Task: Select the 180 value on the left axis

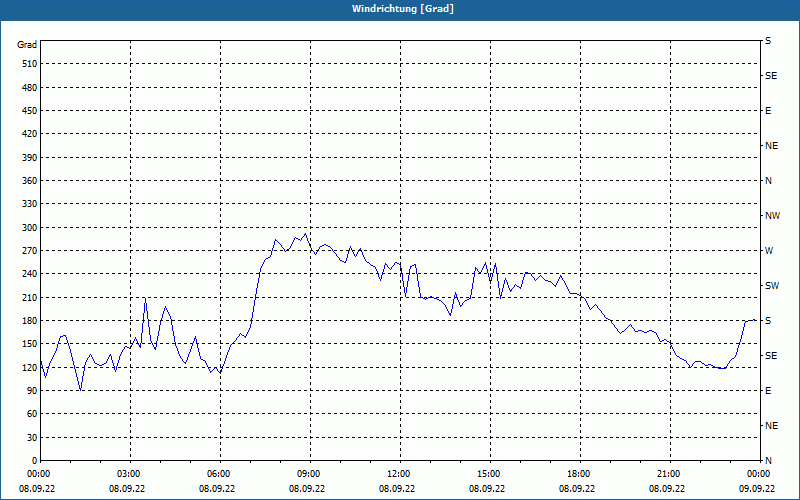Action: tap(30, 321)
